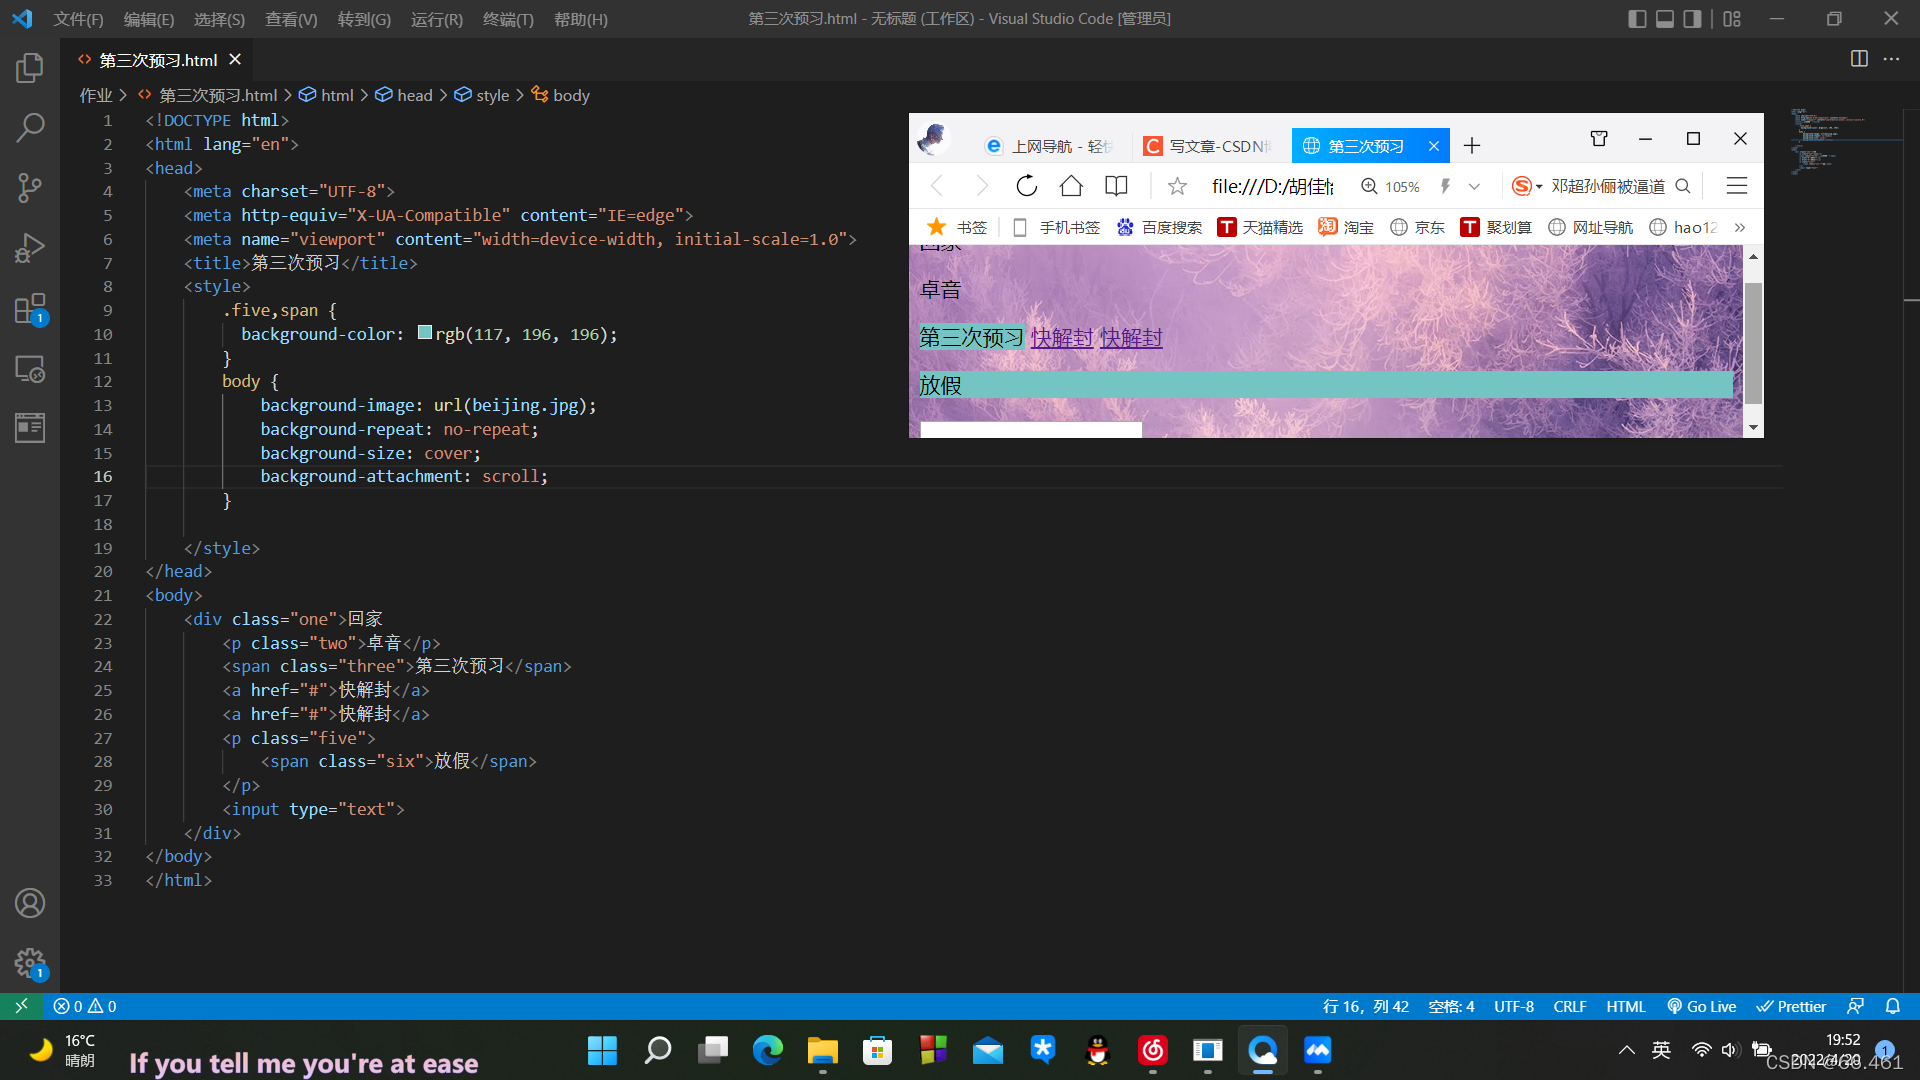Open the 查看(V) menu
This screenshot has width=1920, height=1080.
(291, 19)
